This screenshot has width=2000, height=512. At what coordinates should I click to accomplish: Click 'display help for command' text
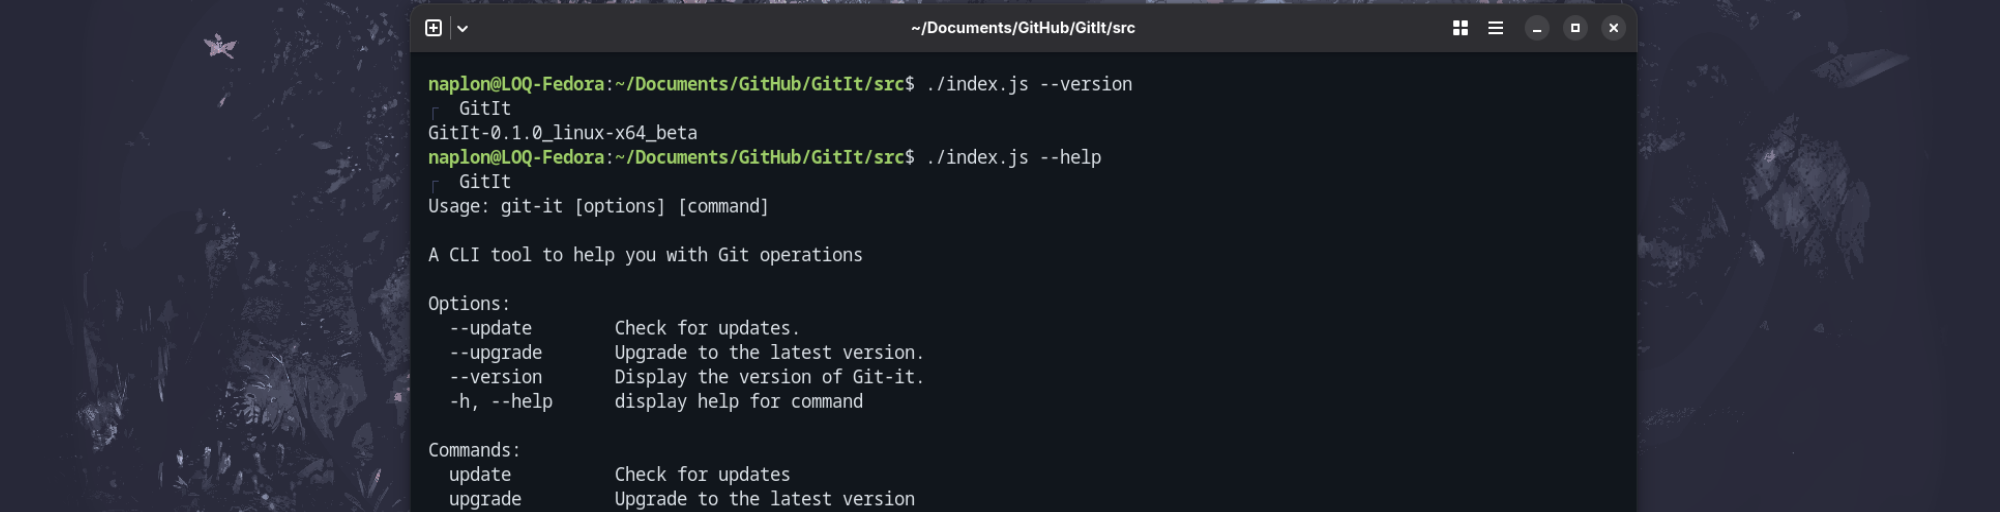tap(738, 402)
